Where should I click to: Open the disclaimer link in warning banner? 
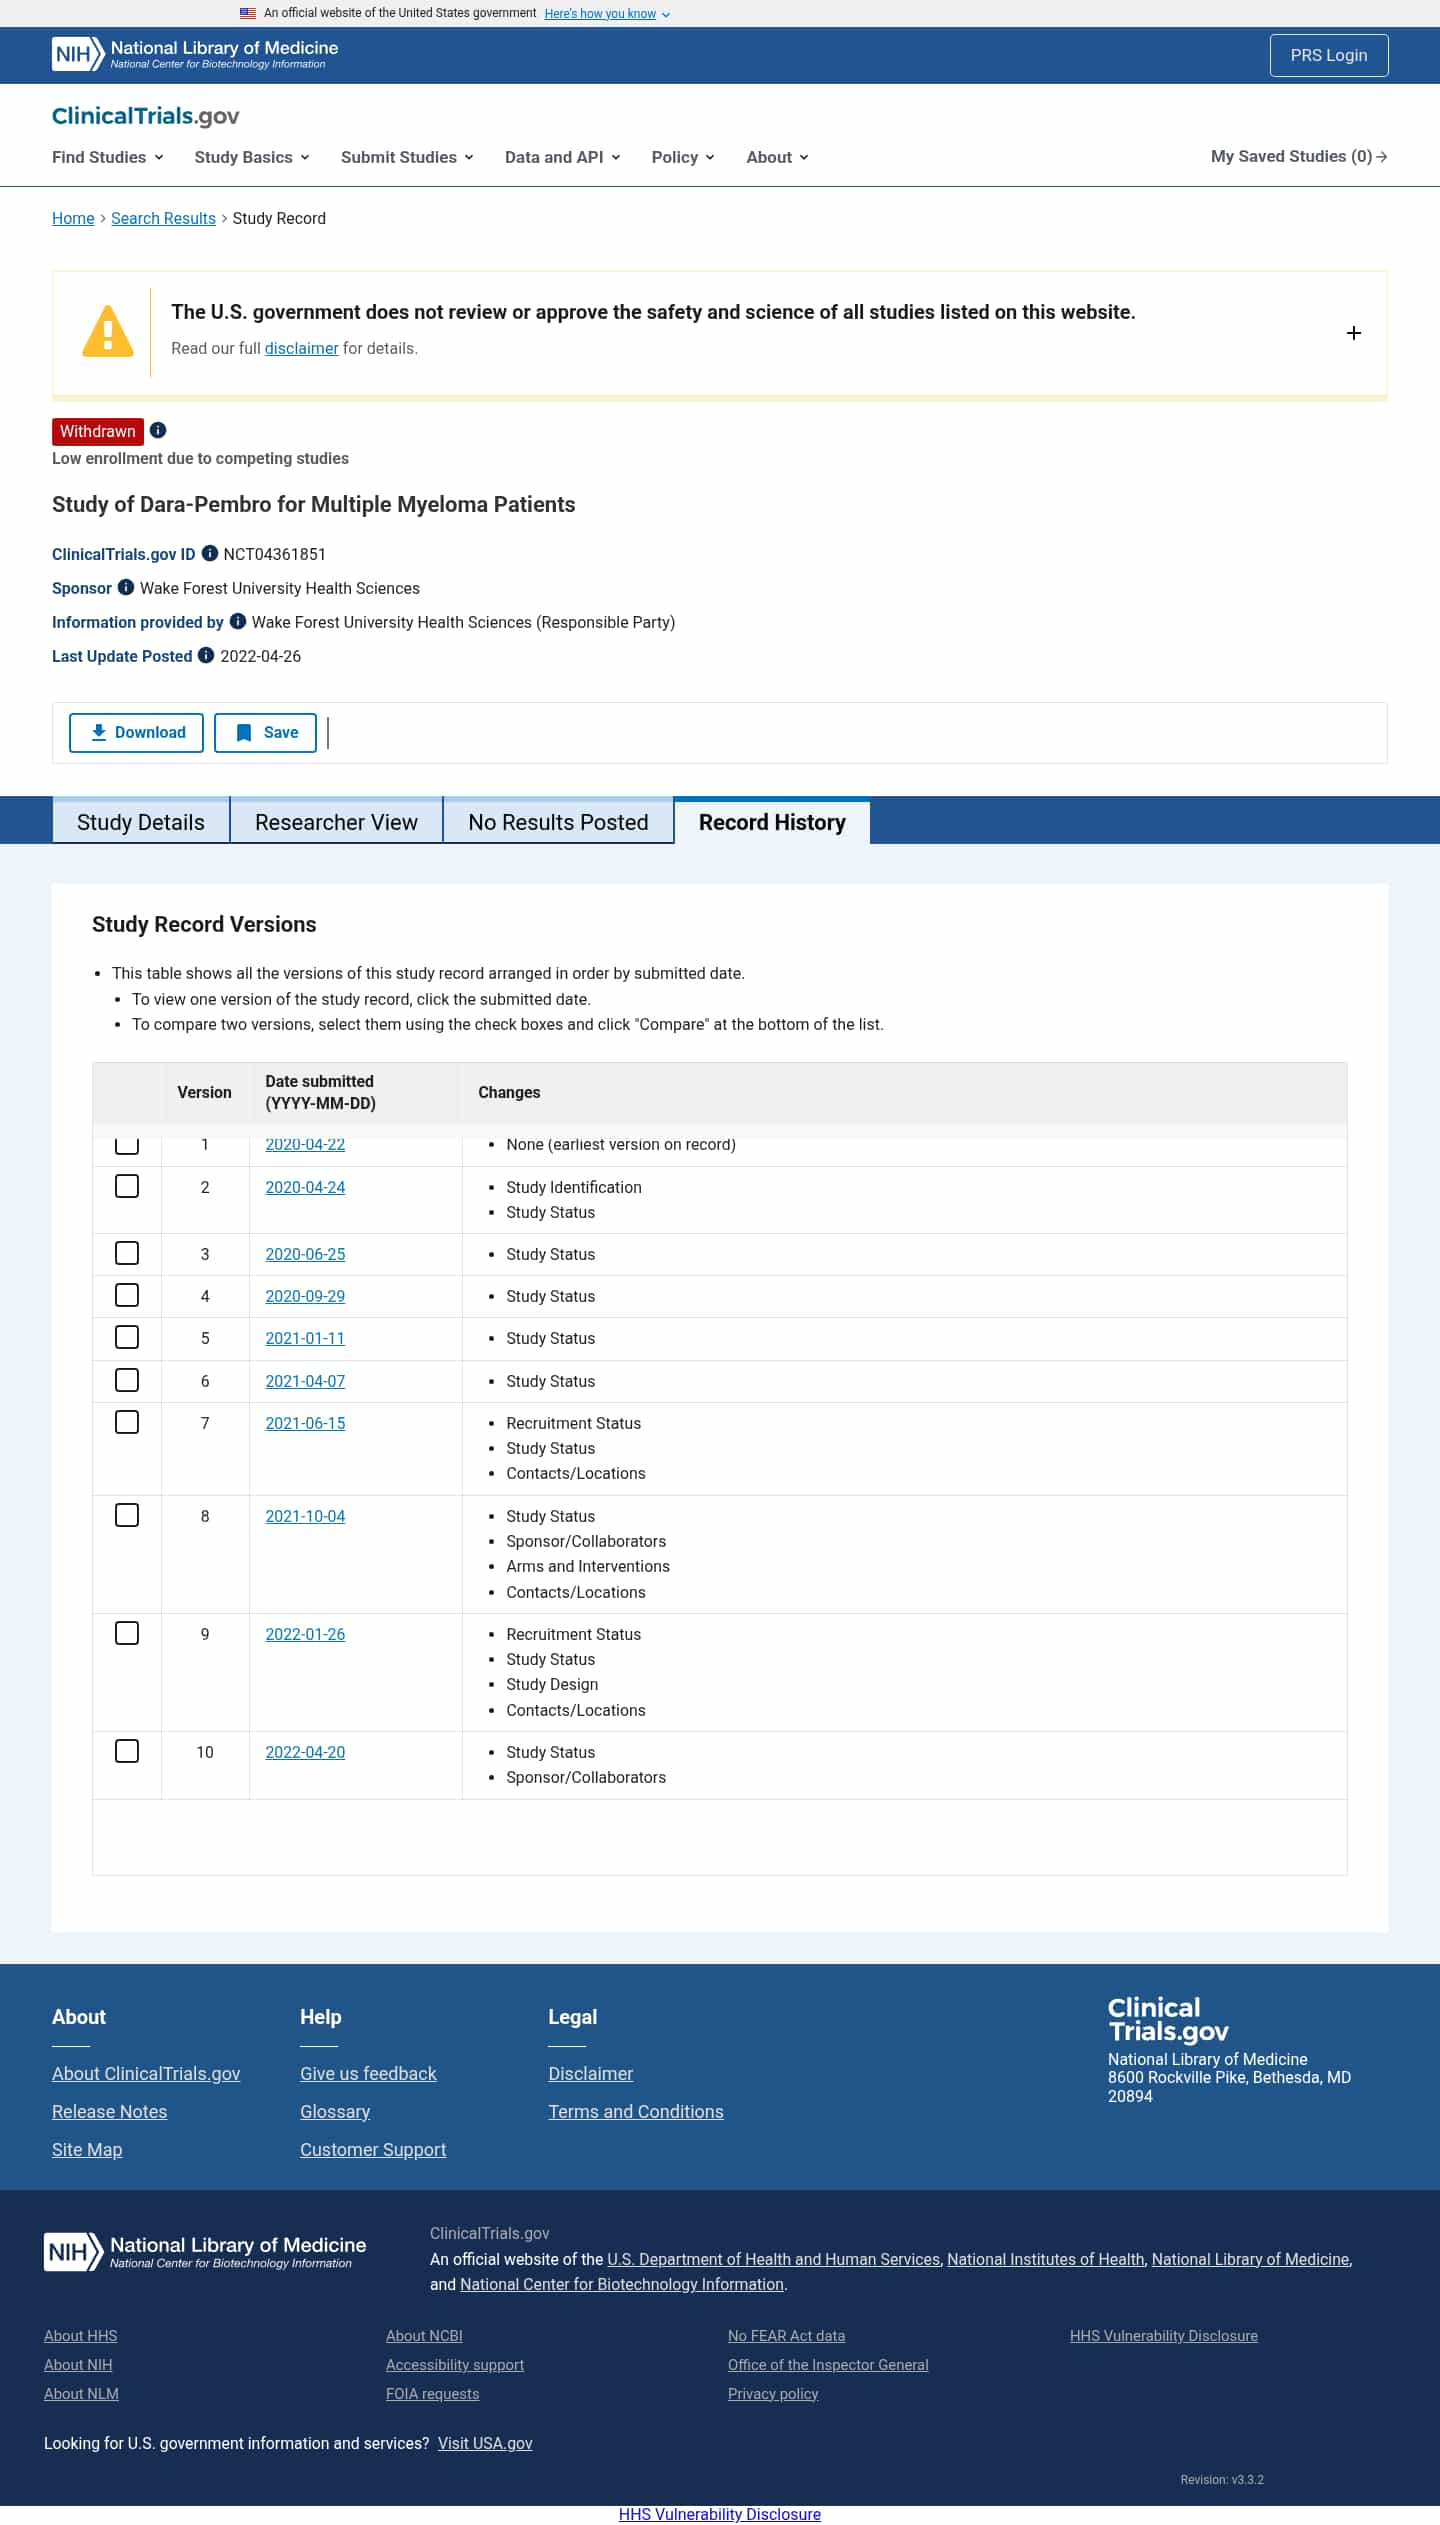[x=301, y=348]
